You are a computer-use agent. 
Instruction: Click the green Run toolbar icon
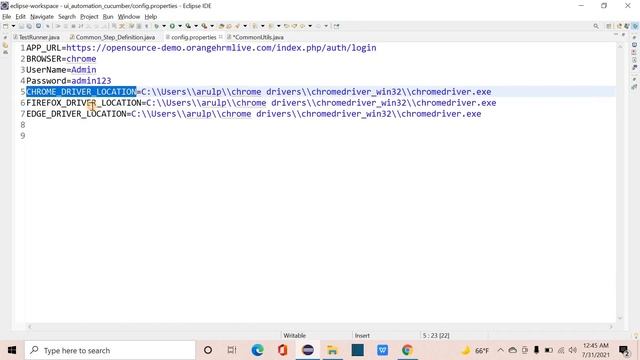(x=172, y=26)
